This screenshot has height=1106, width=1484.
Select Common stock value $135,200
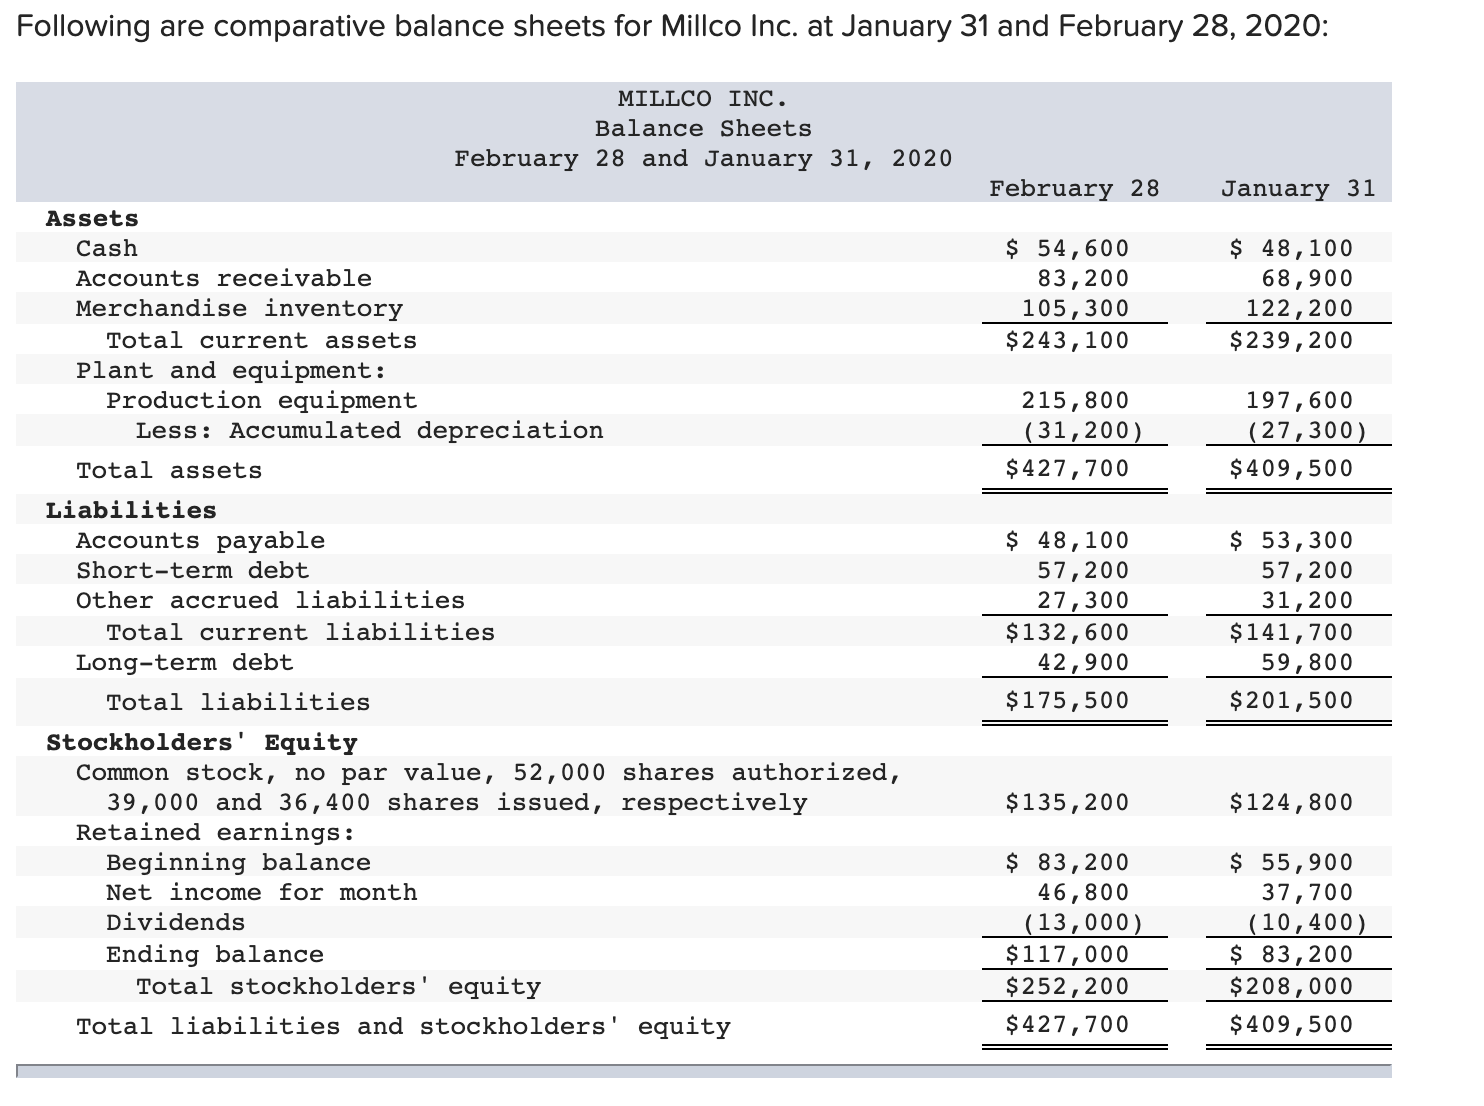tap(1067, 802)
